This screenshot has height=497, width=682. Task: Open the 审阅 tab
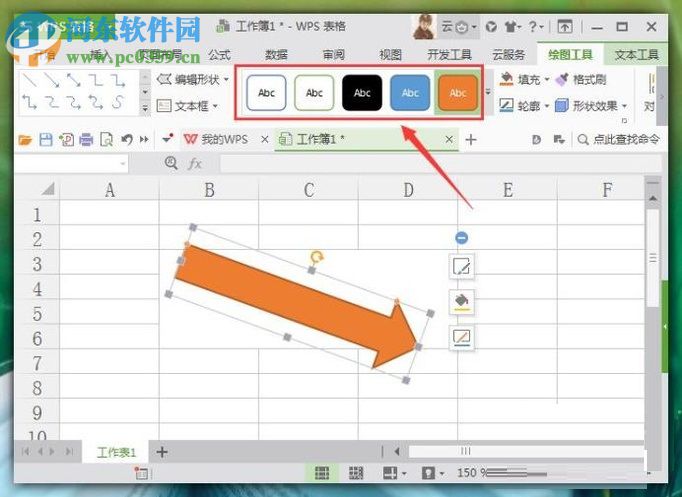pyautogui.click(x=334, y=55)
